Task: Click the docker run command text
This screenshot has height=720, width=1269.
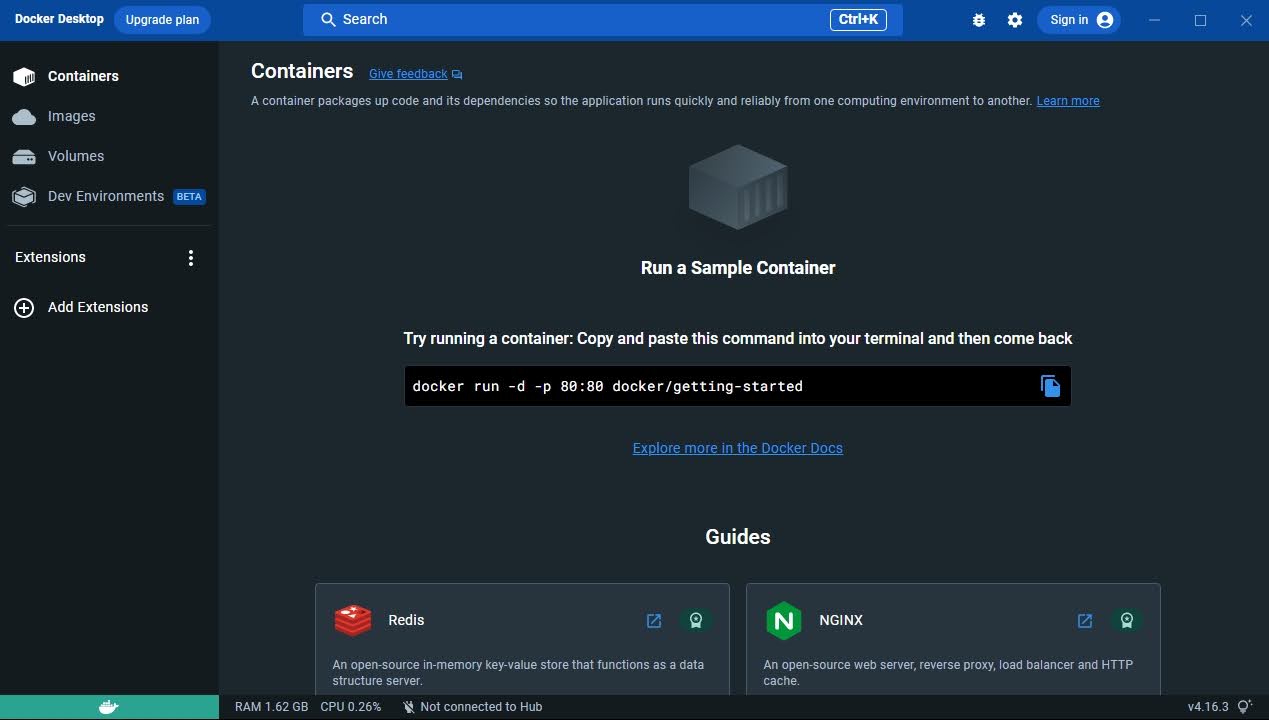Action: point(608,386)
